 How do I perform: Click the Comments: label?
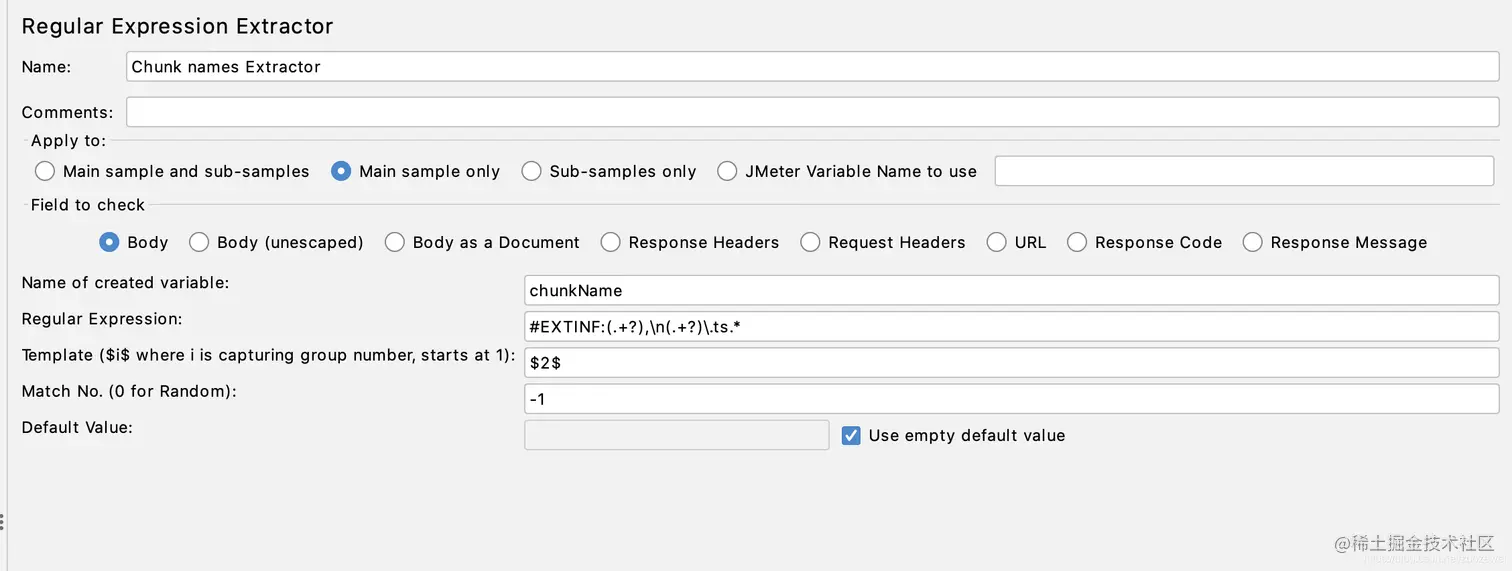pos(68,113)
